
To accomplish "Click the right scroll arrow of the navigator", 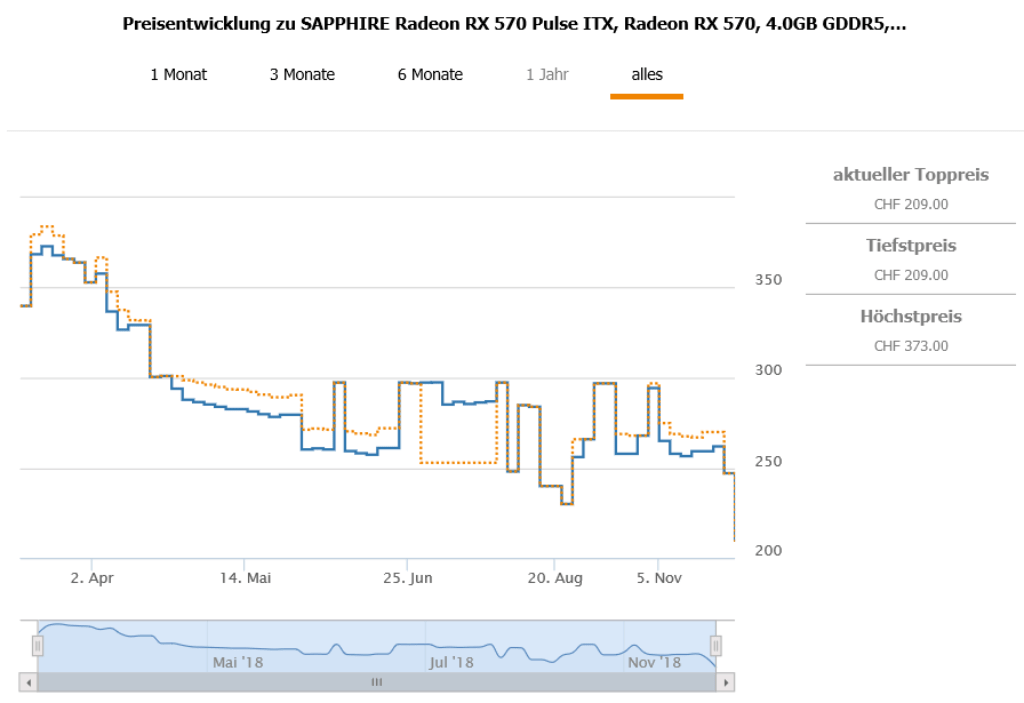I will (x=726, y=682).
